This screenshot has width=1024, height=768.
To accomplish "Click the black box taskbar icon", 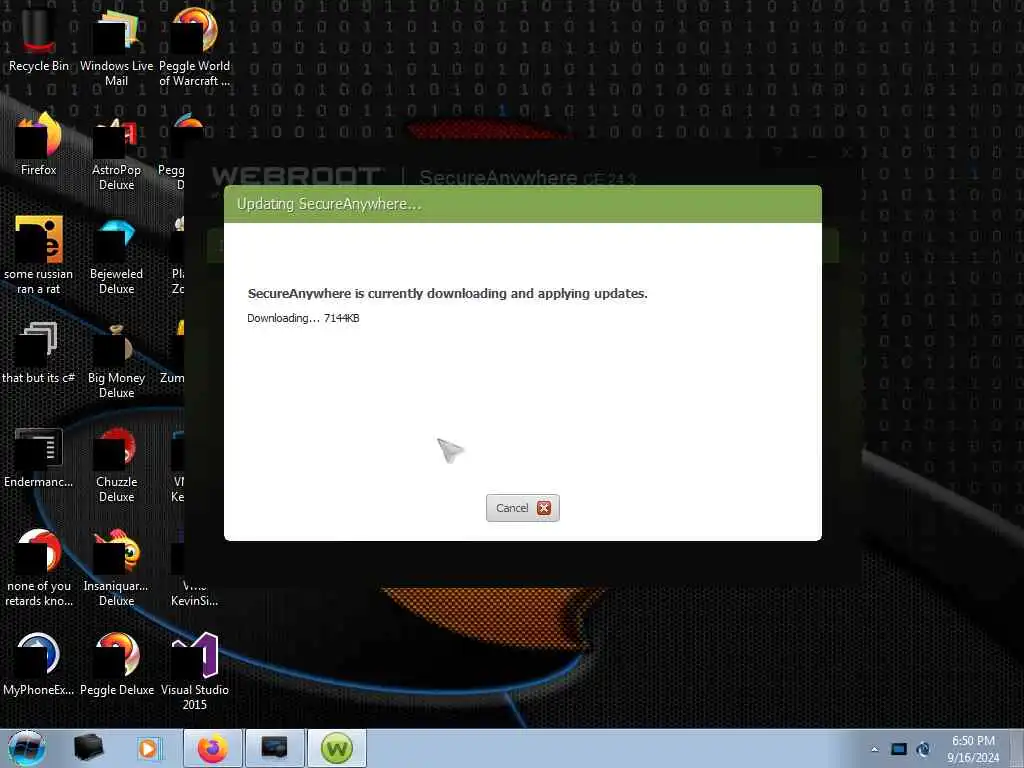I will pos(89,748).
